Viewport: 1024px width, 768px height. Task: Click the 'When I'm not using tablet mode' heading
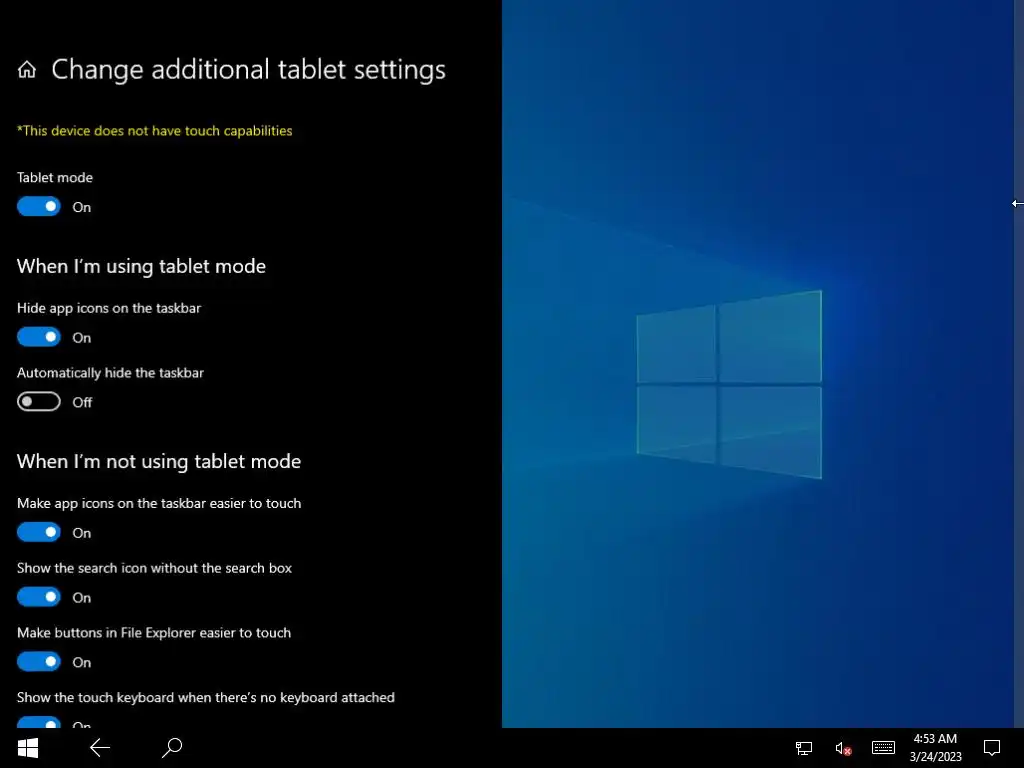159,462
